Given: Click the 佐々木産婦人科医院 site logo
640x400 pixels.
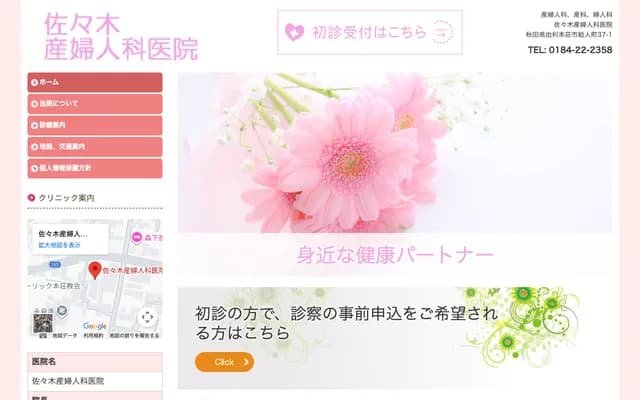Looking at the screenshot, I should click(x=121, y=37).
